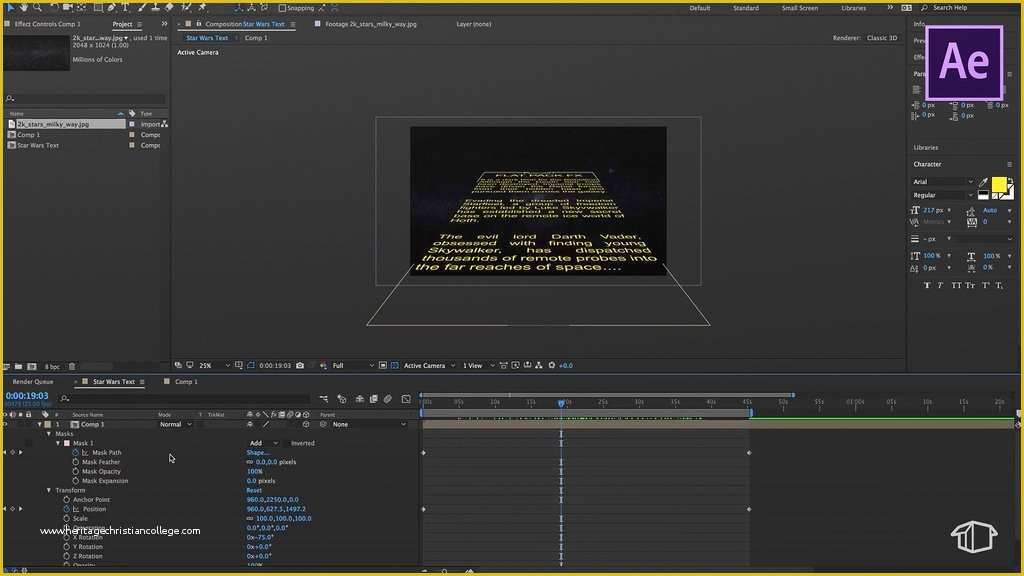Viewport: 1024px width, 576px height.
Task: Select the Type text tool
Action: [x=125, y=7]
